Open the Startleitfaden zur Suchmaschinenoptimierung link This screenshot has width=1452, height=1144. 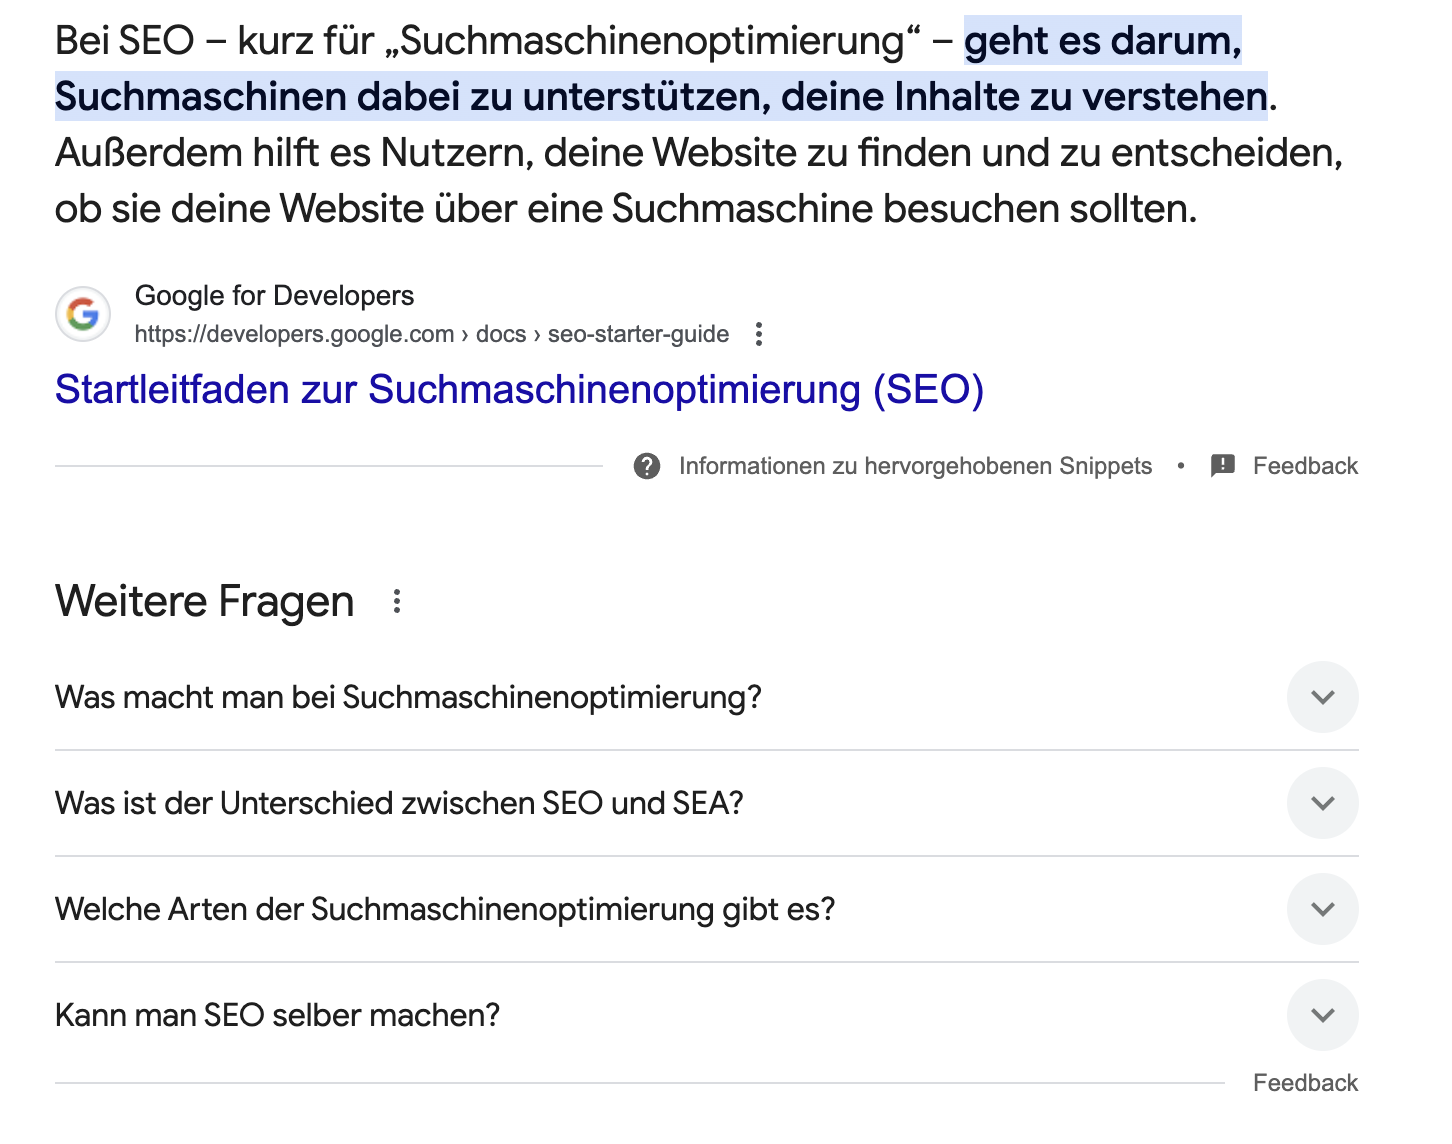point(519,389)
